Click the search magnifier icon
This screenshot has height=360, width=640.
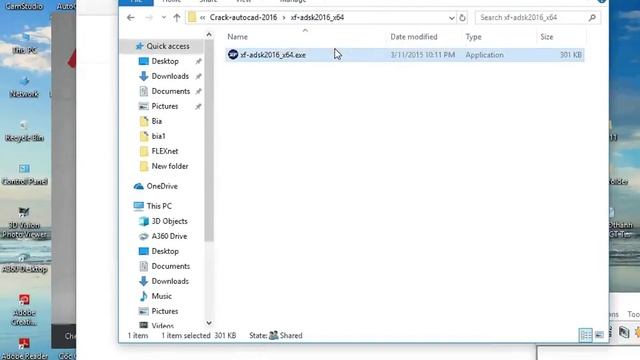click(592, 18)
